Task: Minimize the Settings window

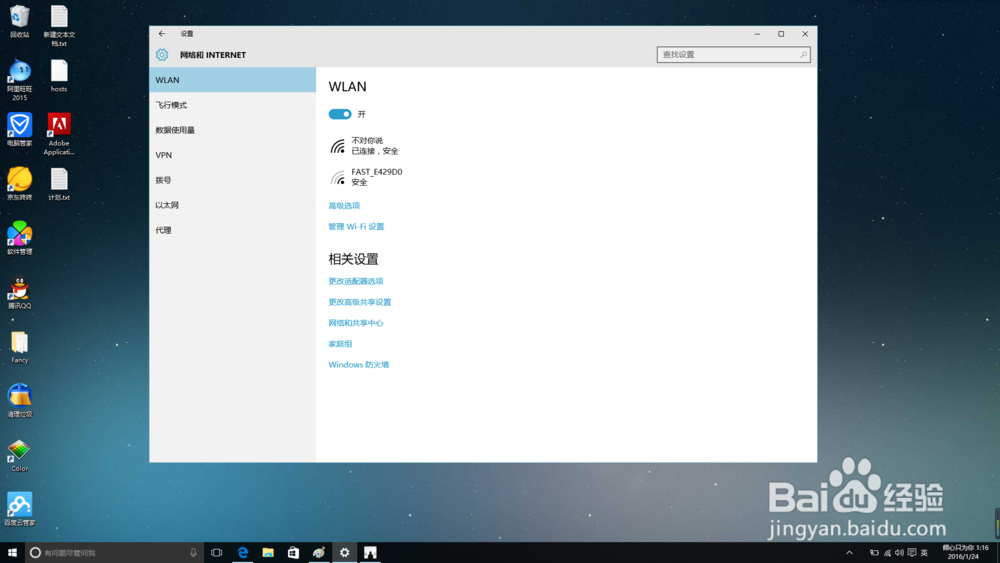Action: [x=757, y=34]
